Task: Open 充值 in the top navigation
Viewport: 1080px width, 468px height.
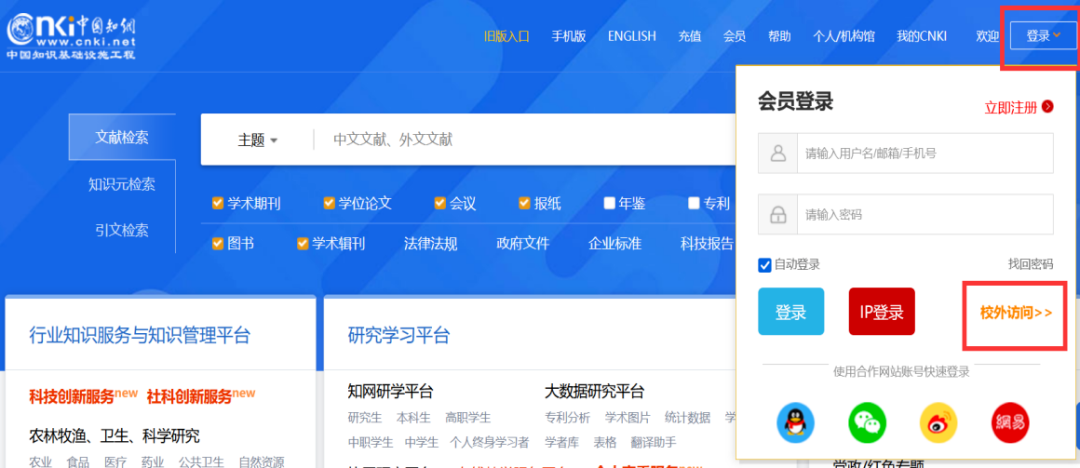Action: [x=689, y=37]
